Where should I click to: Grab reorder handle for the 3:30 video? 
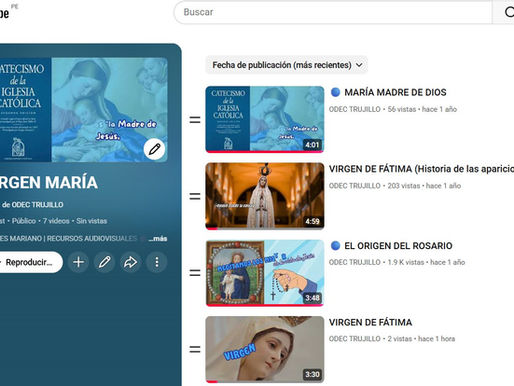point(195,349)
